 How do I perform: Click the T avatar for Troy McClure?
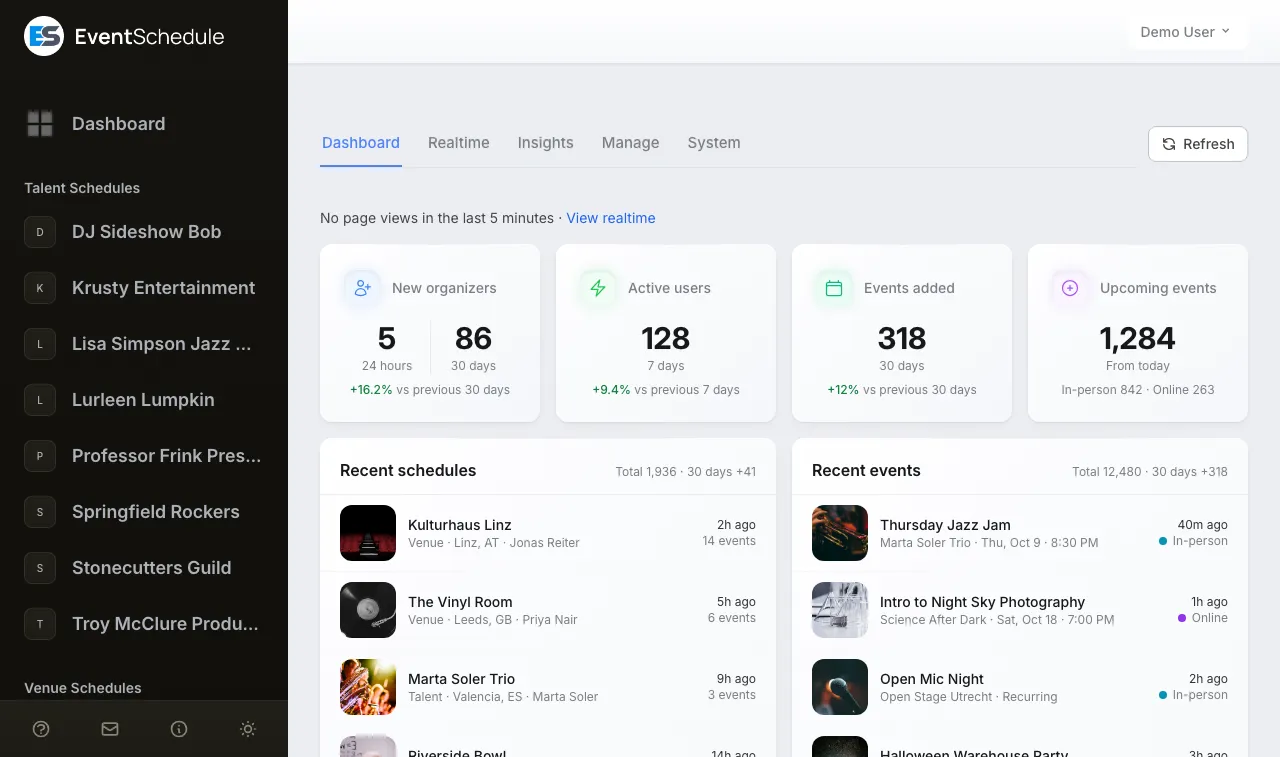pos(40,624)
